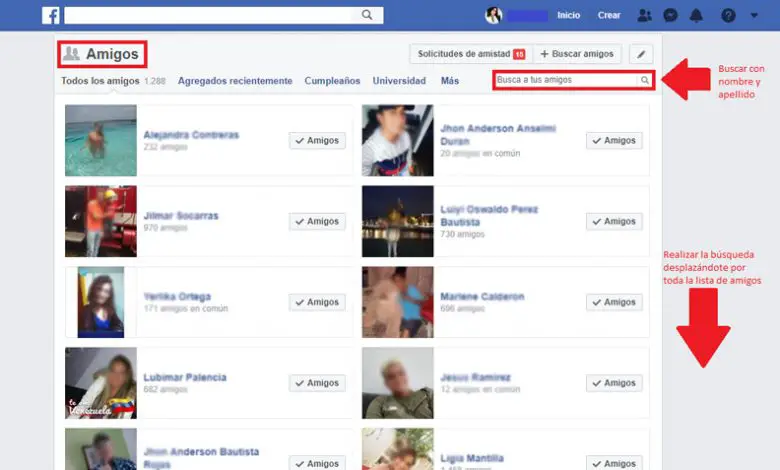Viewport: 780px width, 470px height.
Task: Open Amigos dropdown for Marlene Calderon
Action: tap(614, 302)
